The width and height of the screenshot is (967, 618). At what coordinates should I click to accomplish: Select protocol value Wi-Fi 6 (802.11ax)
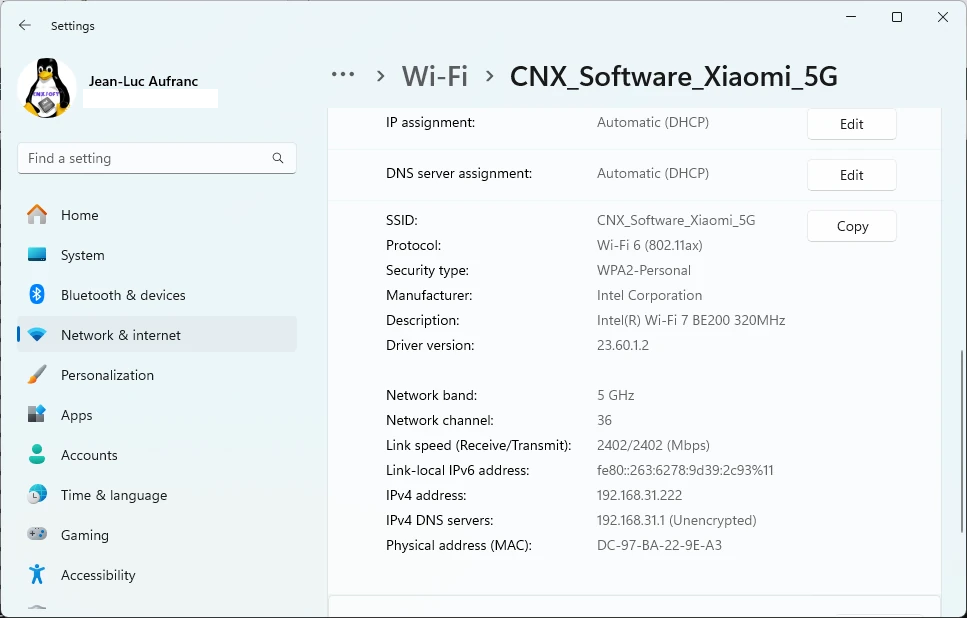[x=649, y=245]
